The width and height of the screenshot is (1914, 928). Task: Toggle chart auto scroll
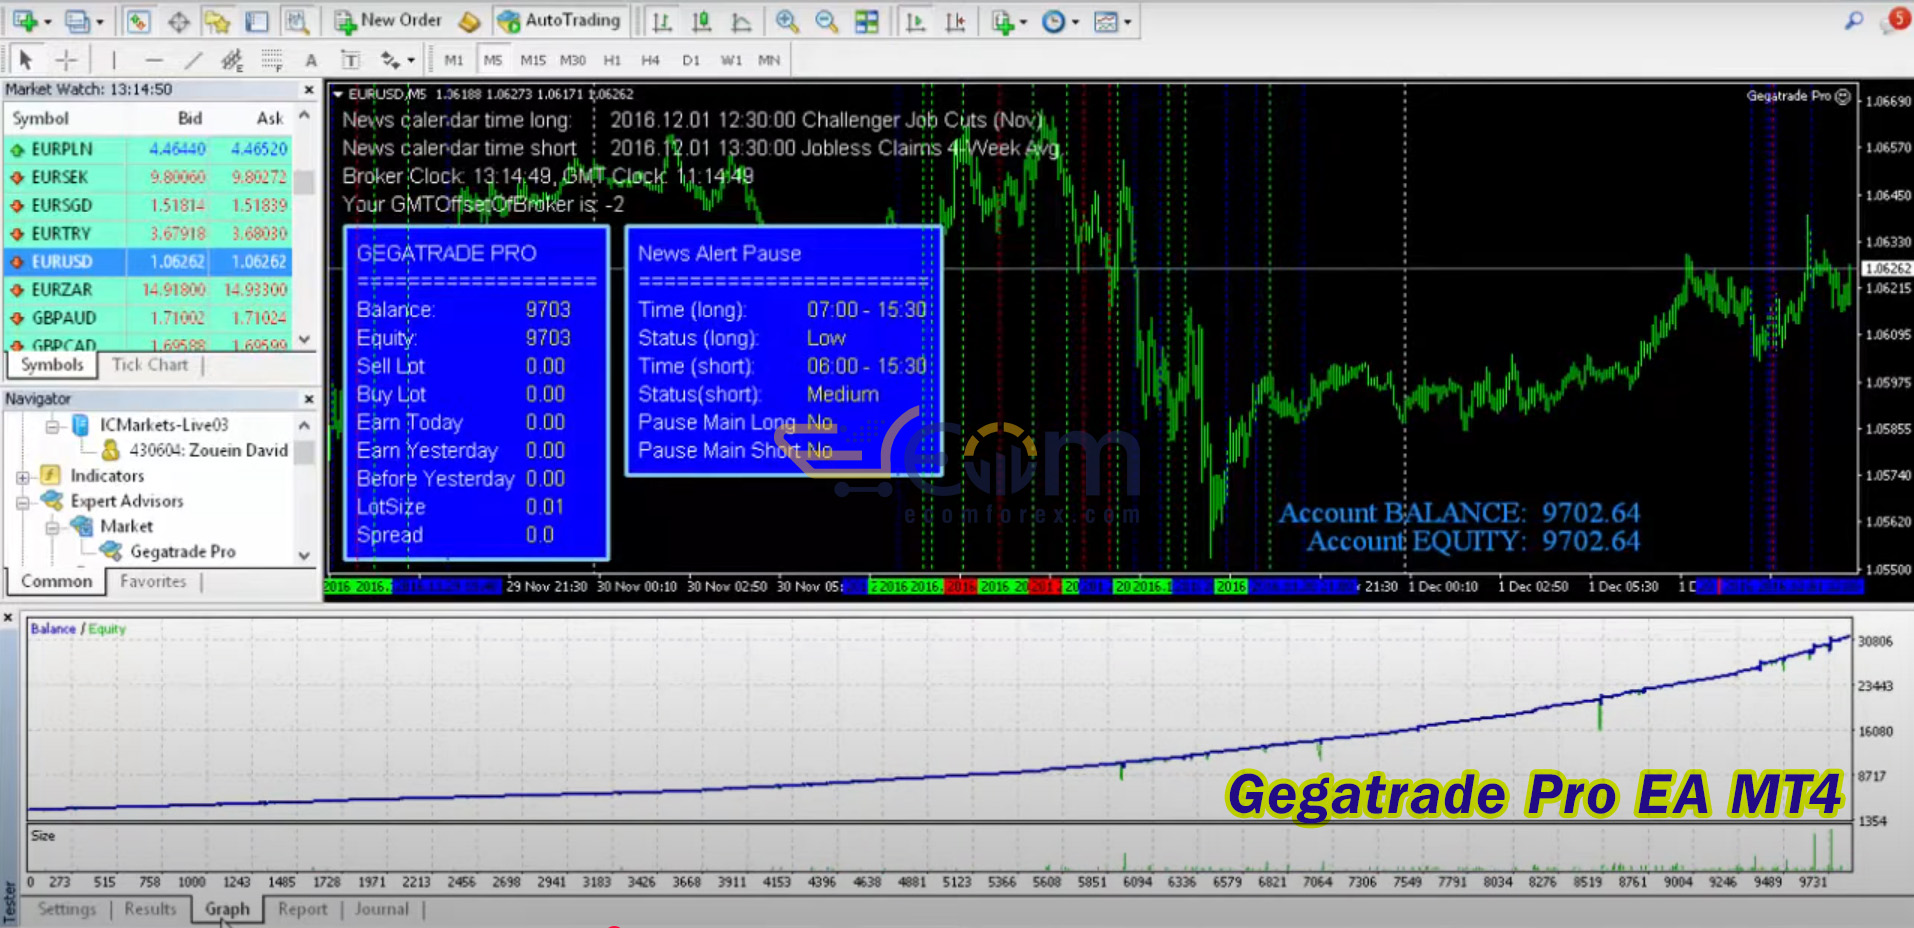[915, 21]
